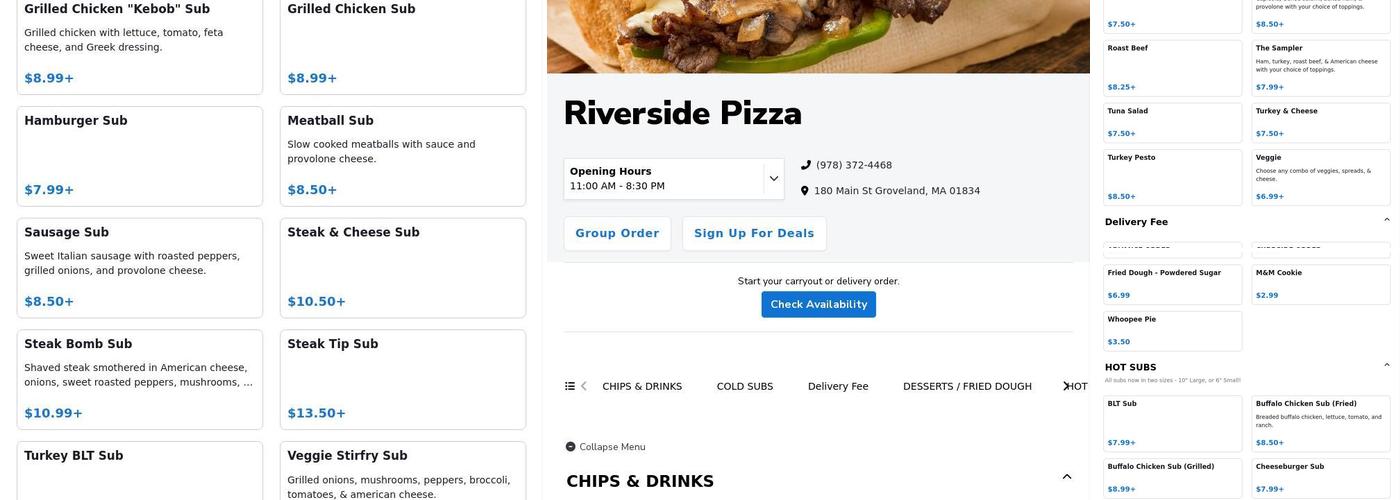Collapse the HOT SUBS section chevron
The height and width of the screenshot is (500, 1400).
[x=1386, y=365]
